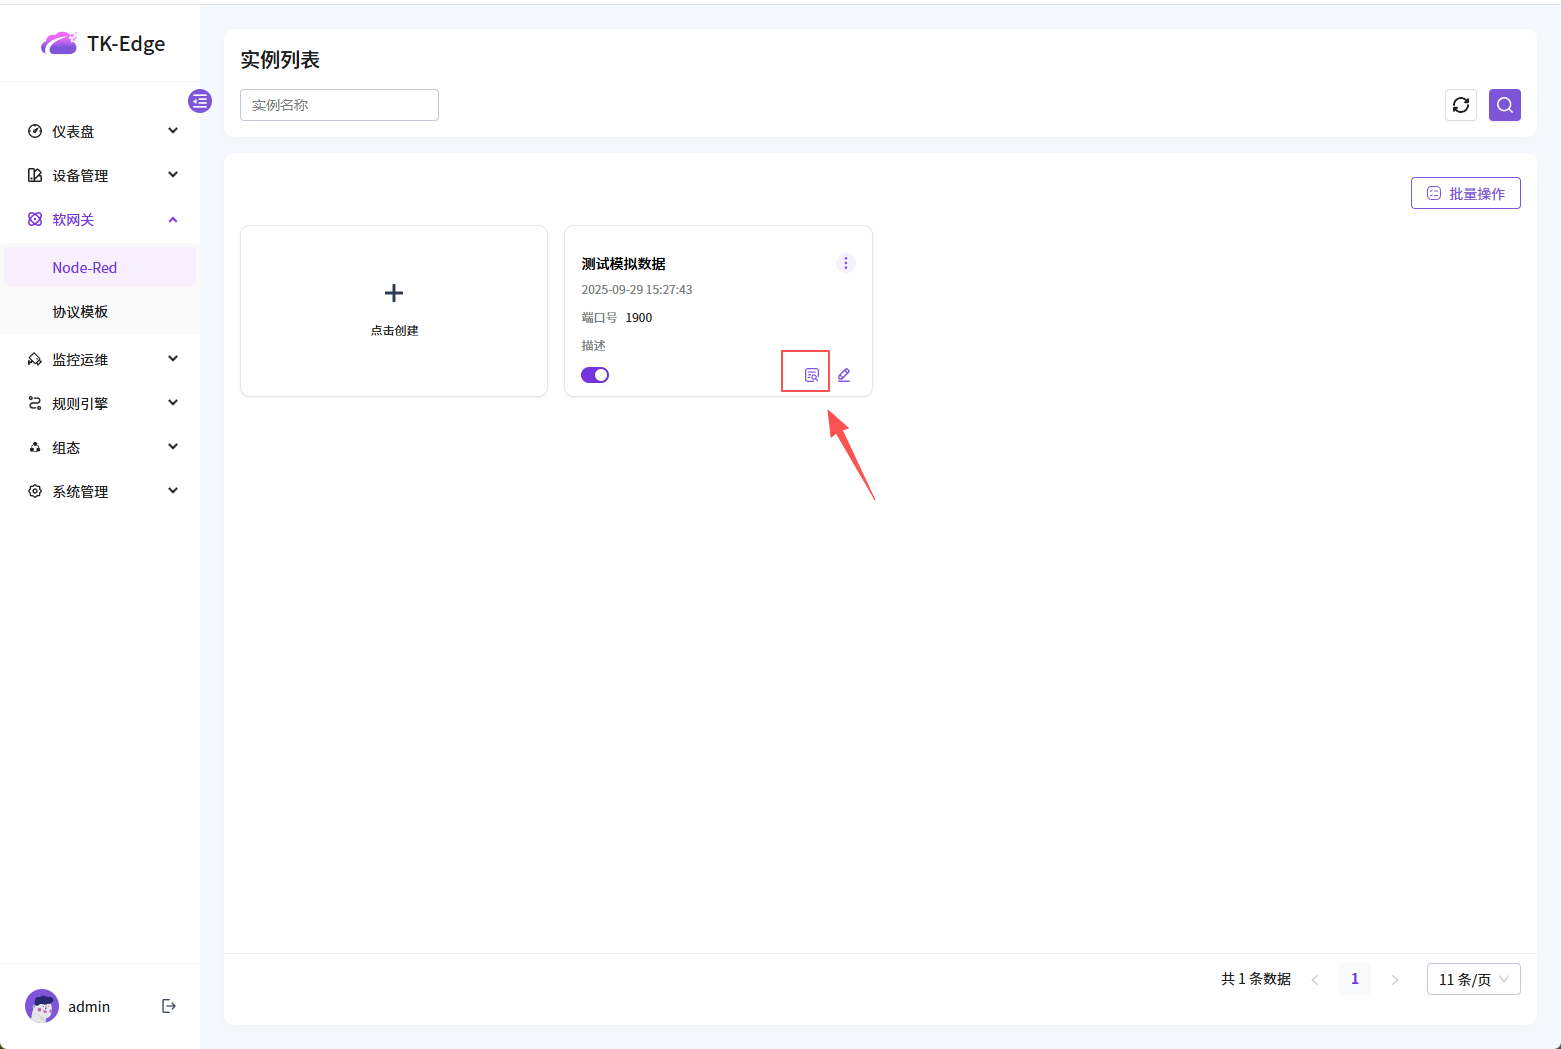The height and width of the screenshot is (1049, 1561).
Task: Click the refresh icon button
Action: click(x=1460, y=105)
